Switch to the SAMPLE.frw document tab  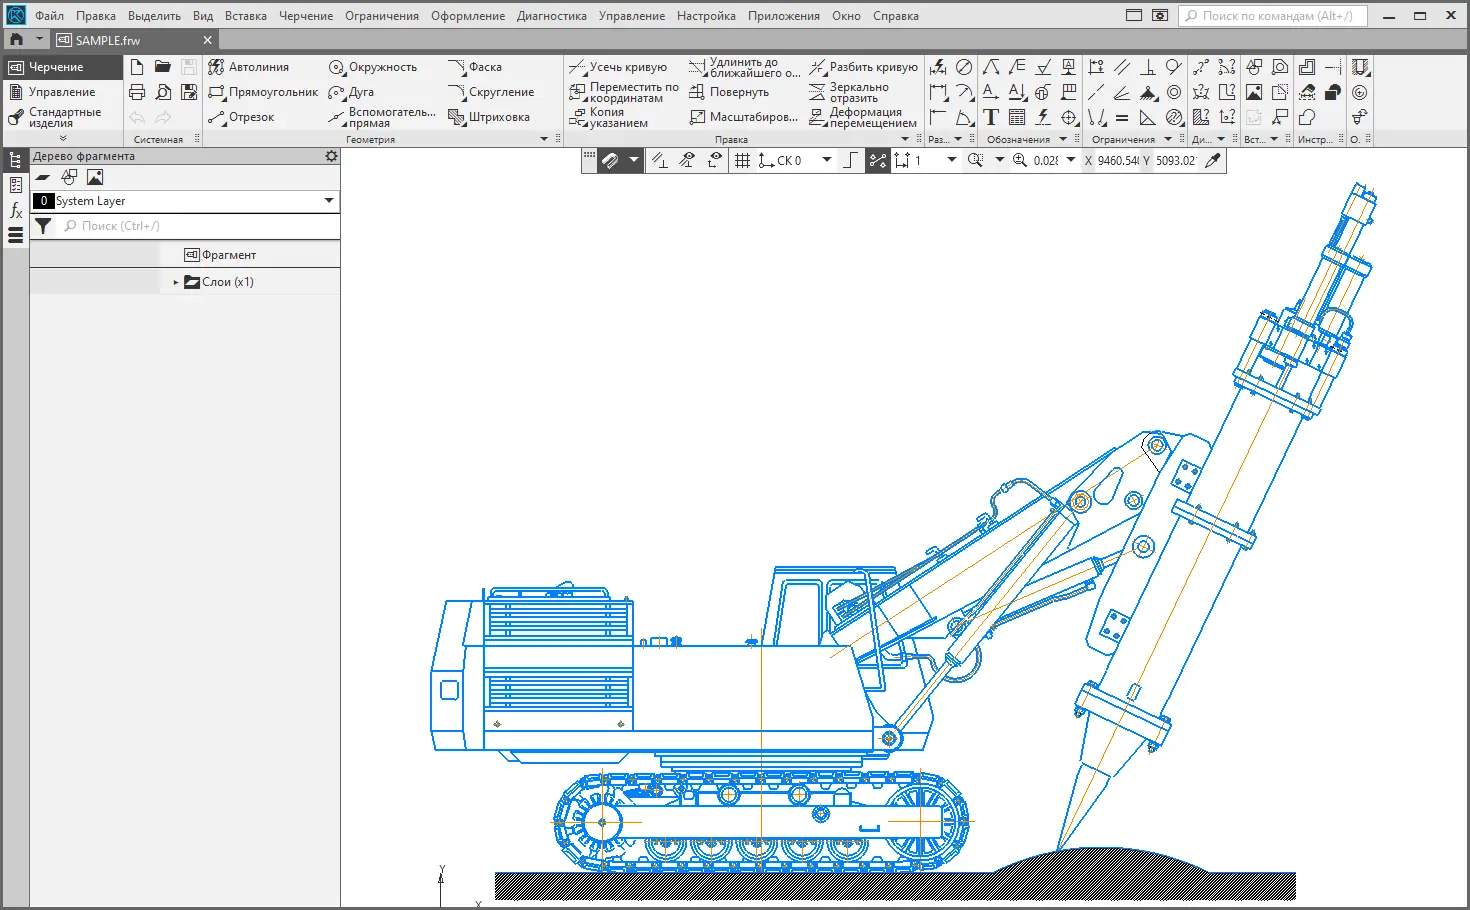108,40
